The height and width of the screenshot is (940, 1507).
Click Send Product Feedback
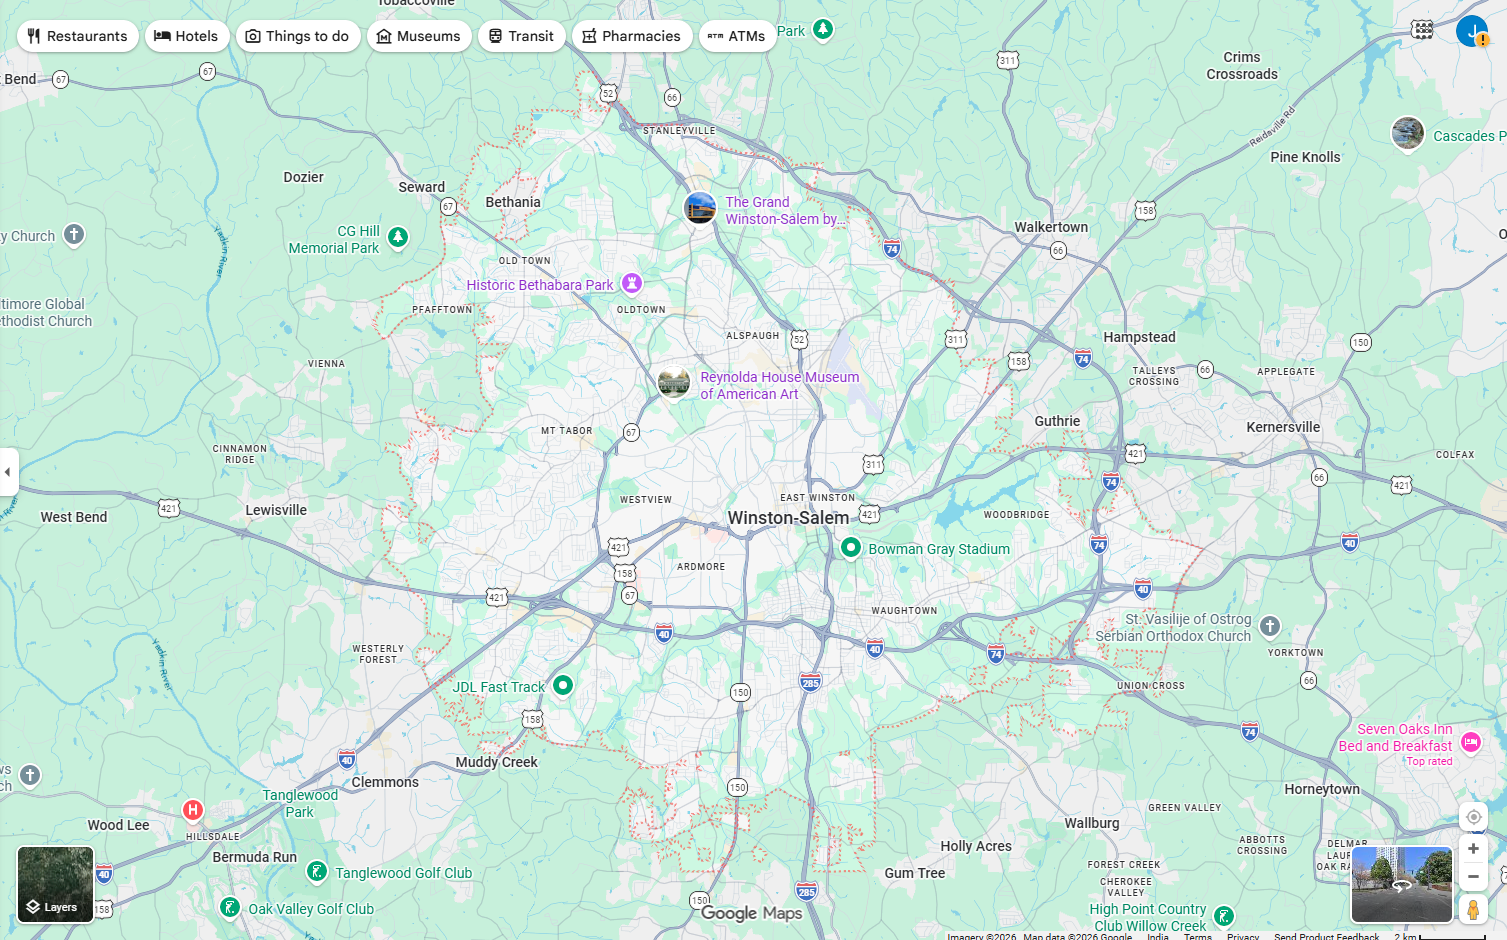(1328, 936)
